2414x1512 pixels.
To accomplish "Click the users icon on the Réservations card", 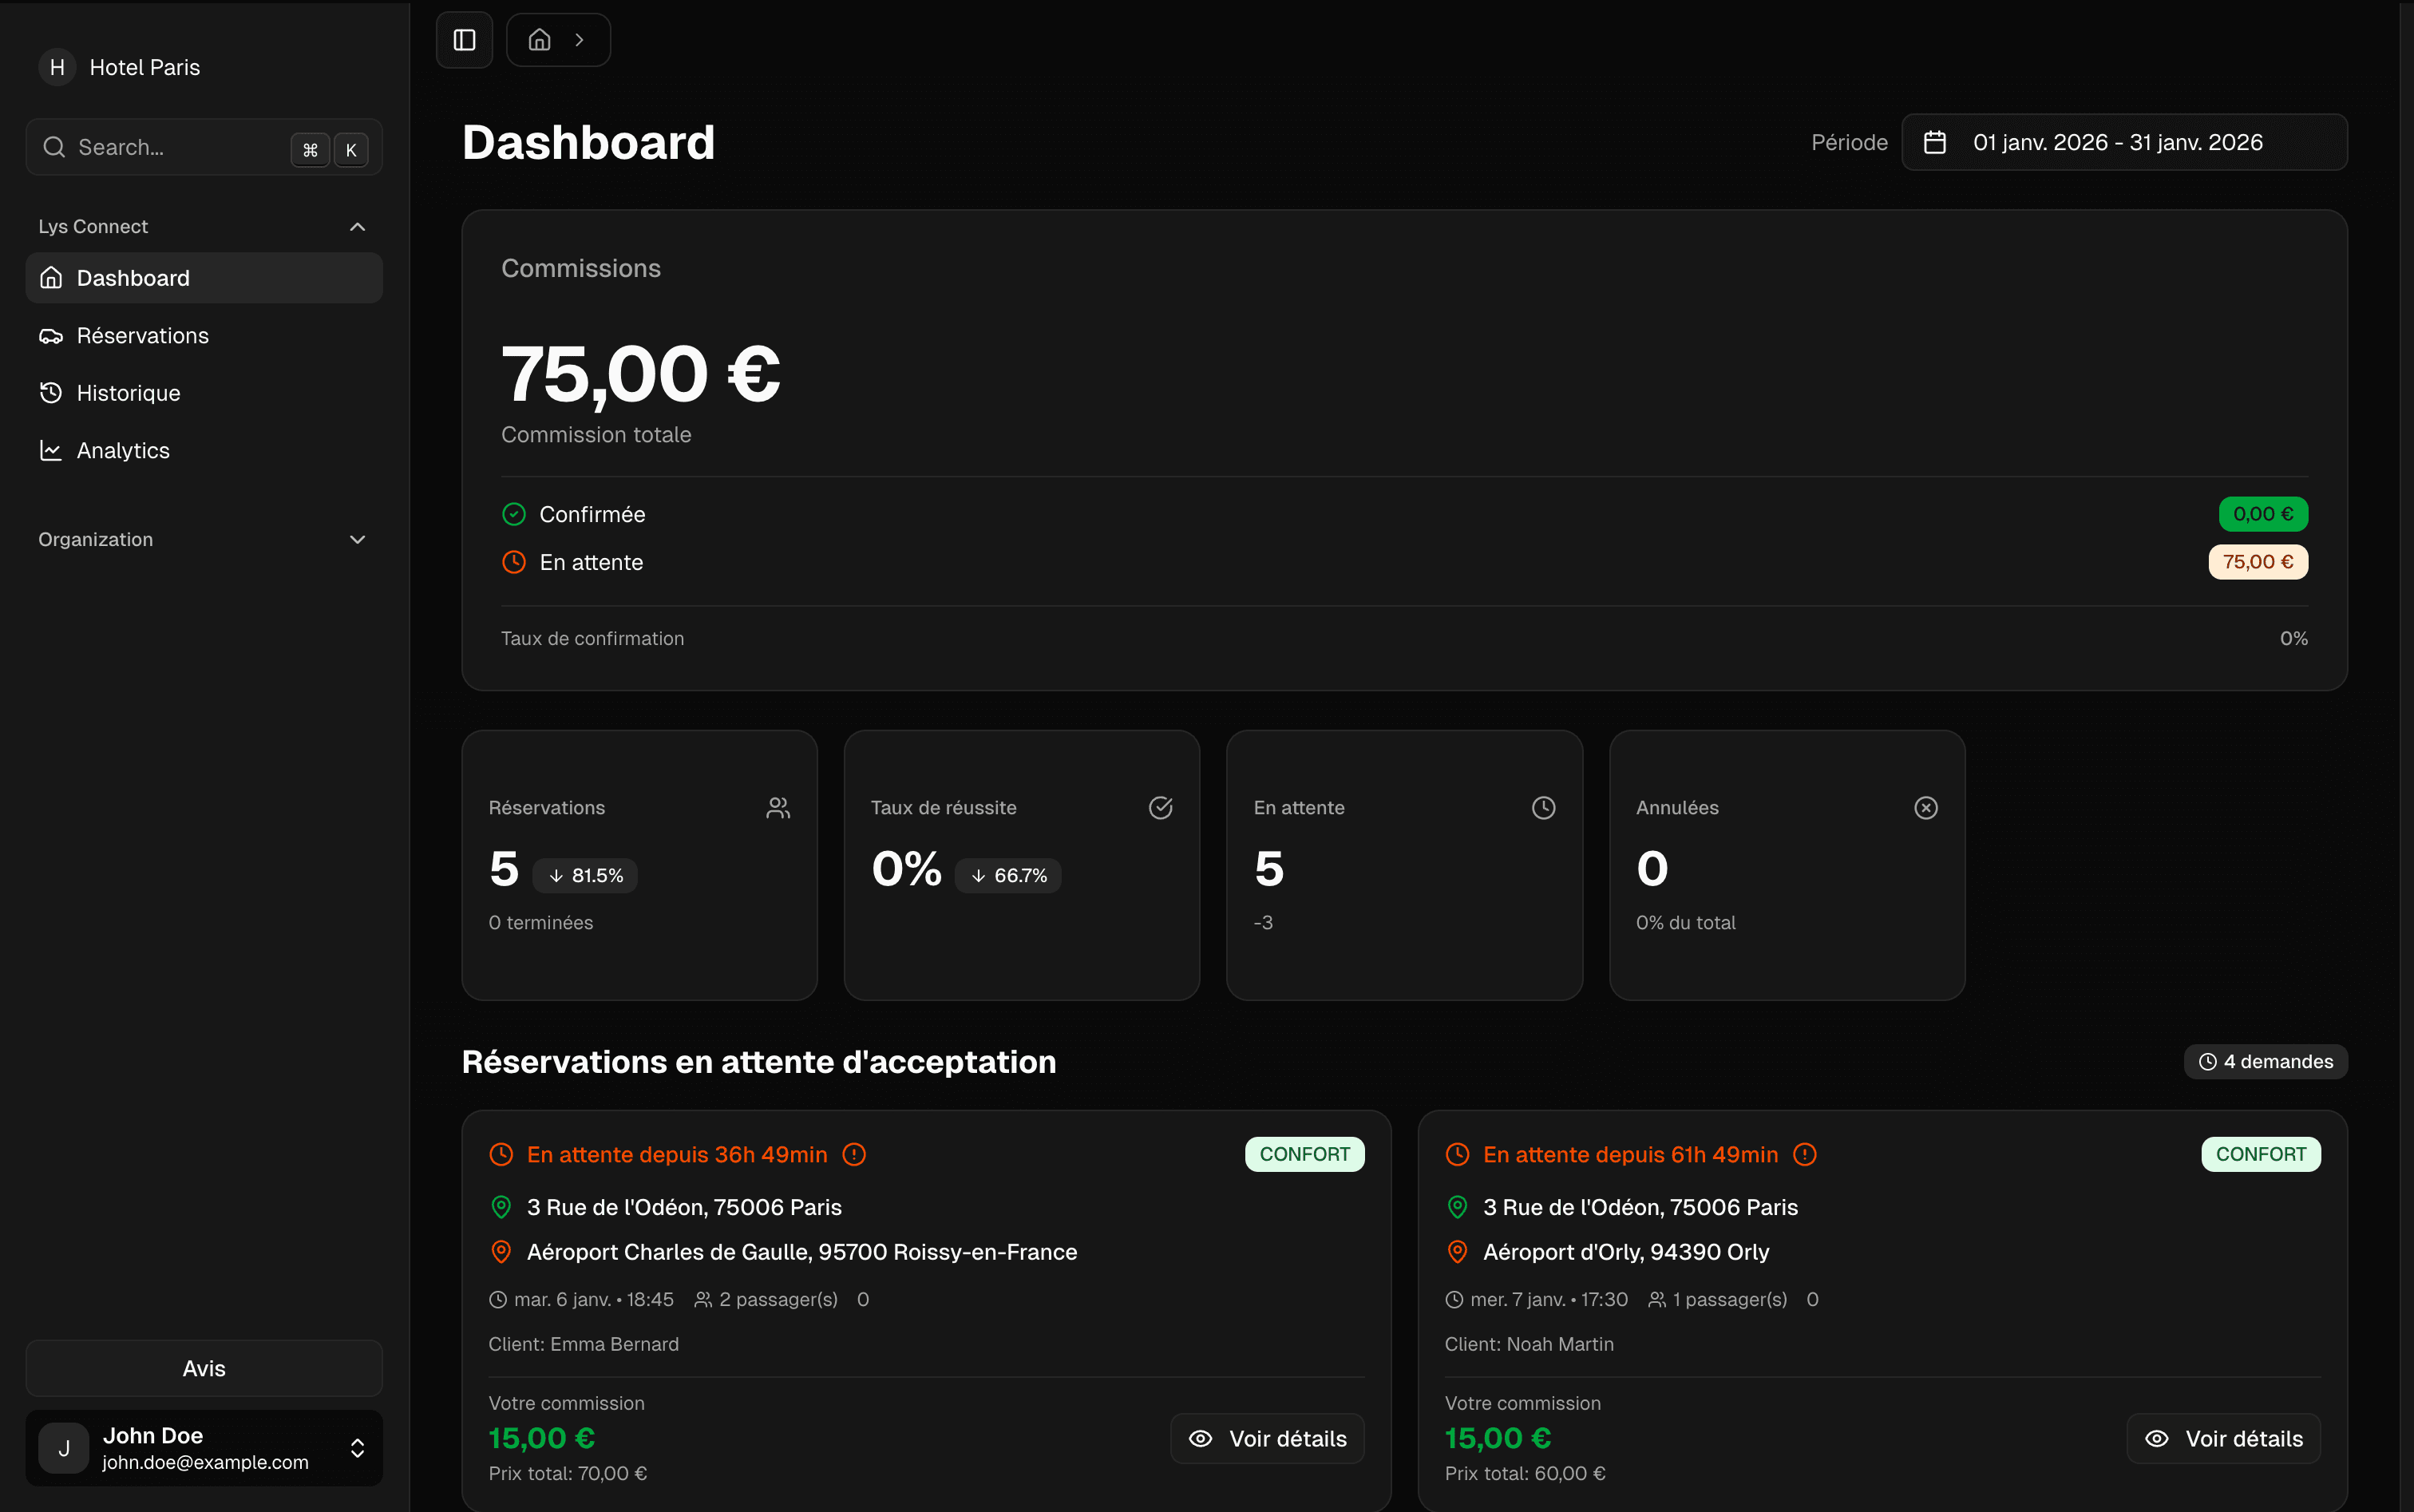I will pyautogui.click(x=779, y=807).
